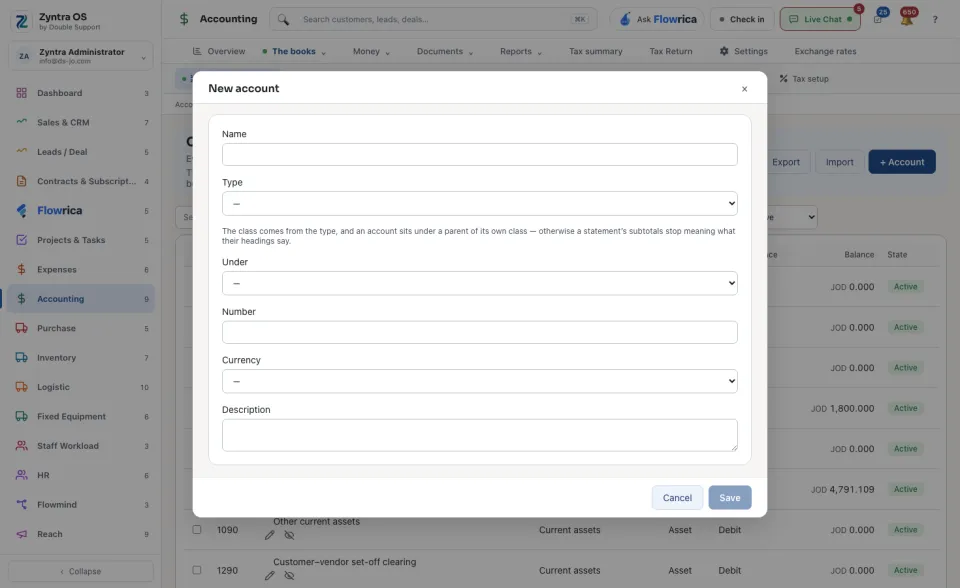Open Expenses sidebar icon
The image size is (960, 588).
tap(21, 270)
